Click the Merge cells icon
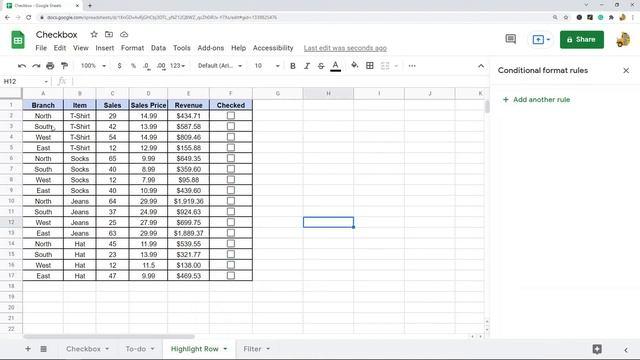Screen dimensions: 640x360 385,66
